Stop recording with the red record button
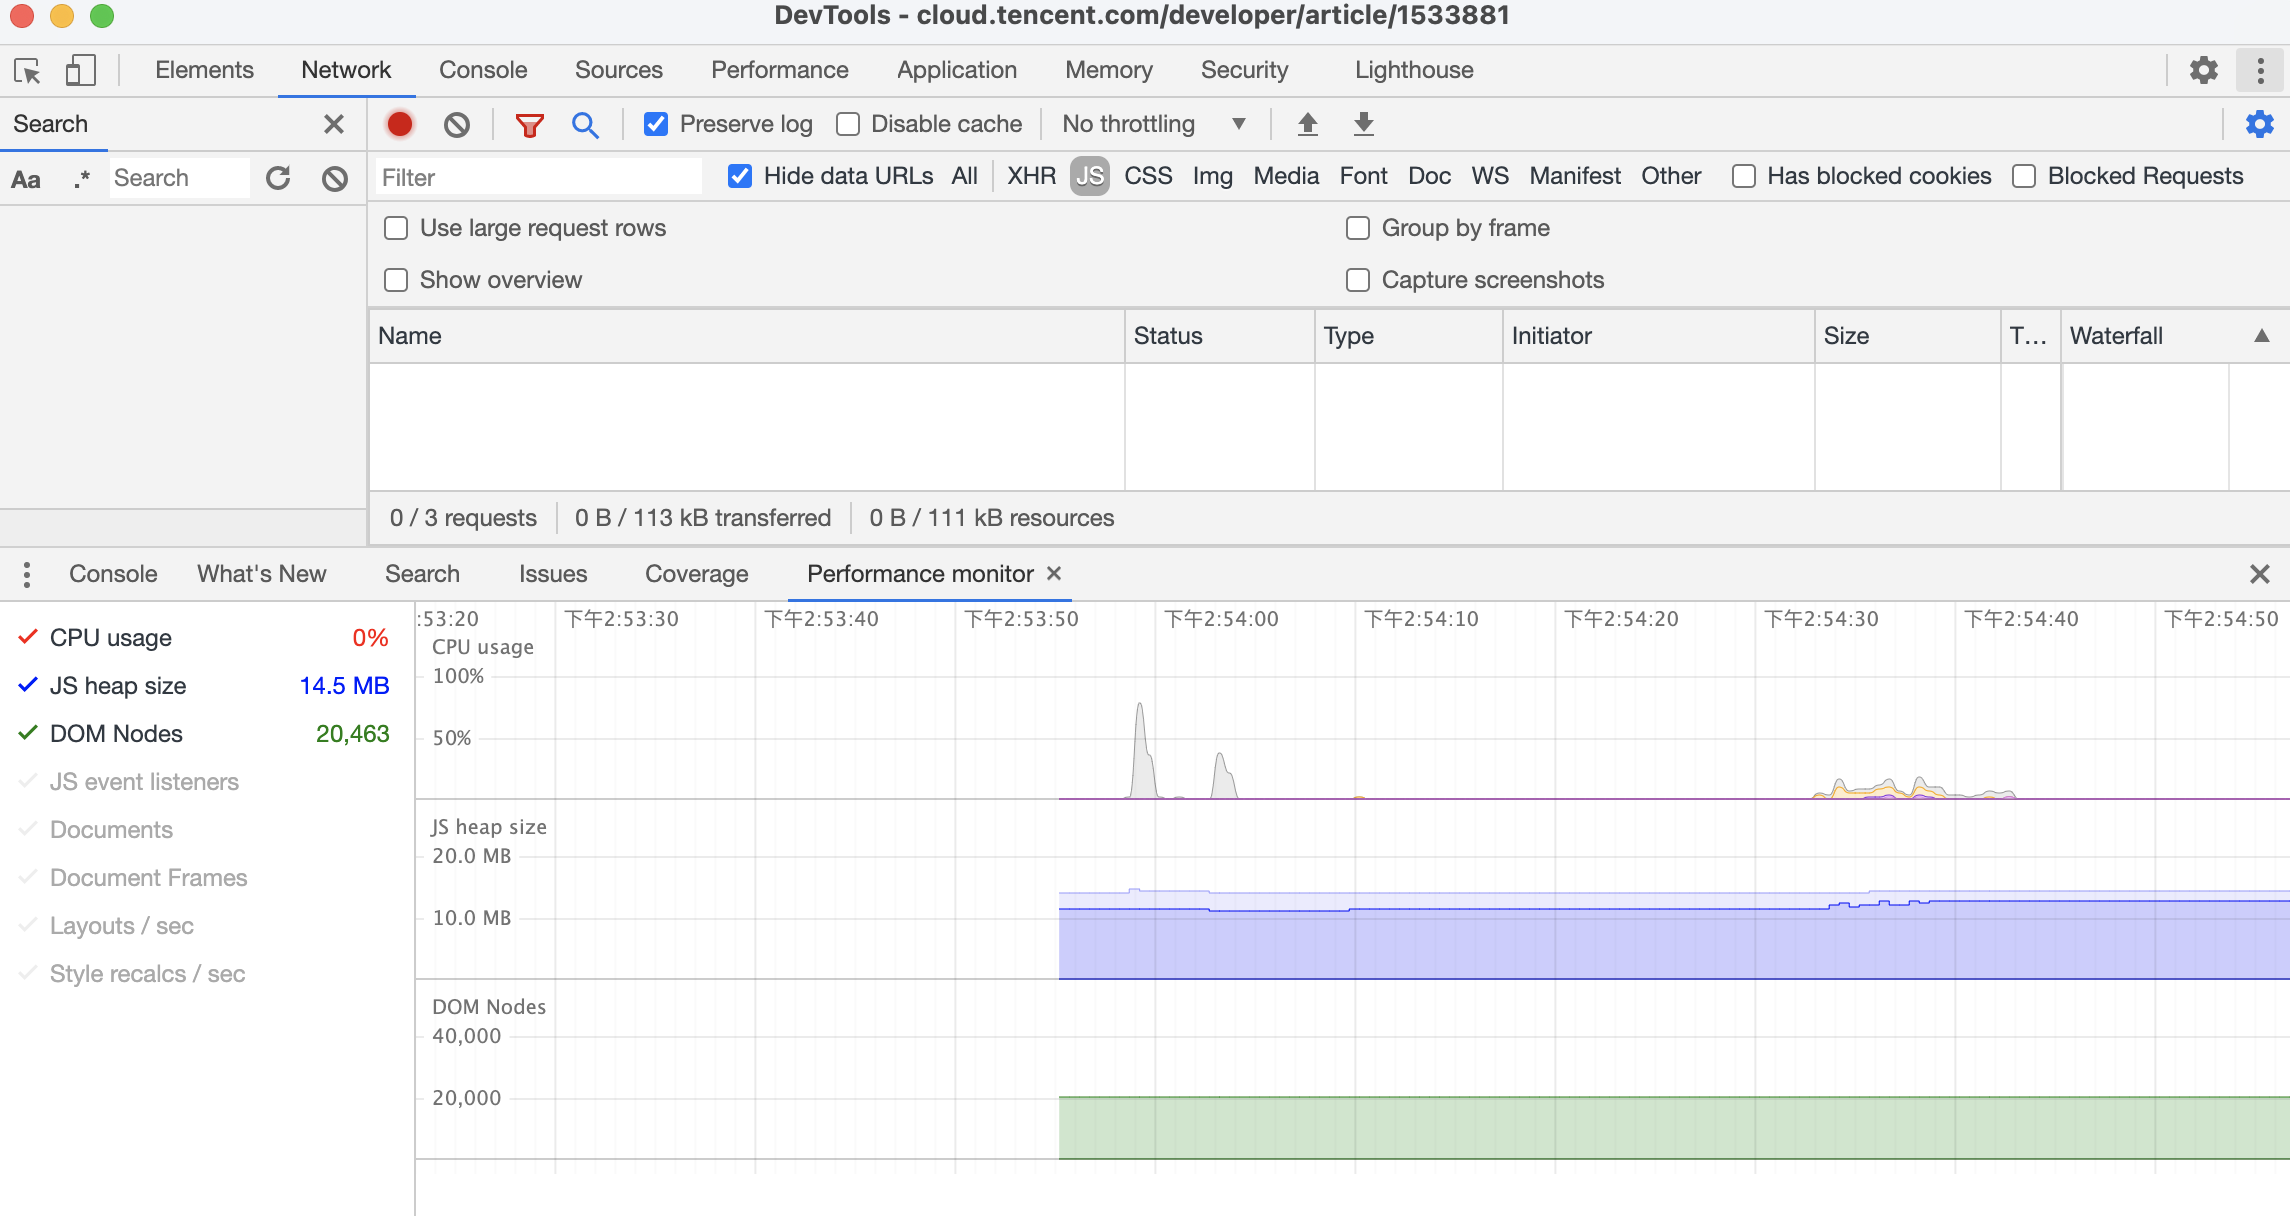 point(400,124)
